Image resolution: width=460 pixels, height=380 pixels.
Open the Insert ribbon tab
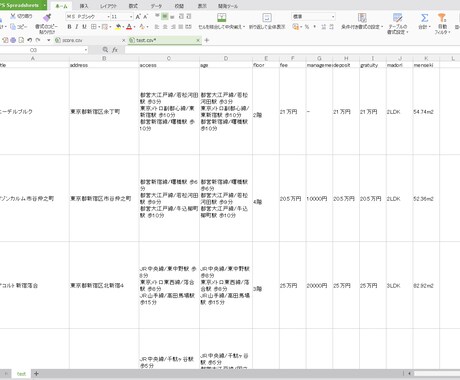point(84,6)
